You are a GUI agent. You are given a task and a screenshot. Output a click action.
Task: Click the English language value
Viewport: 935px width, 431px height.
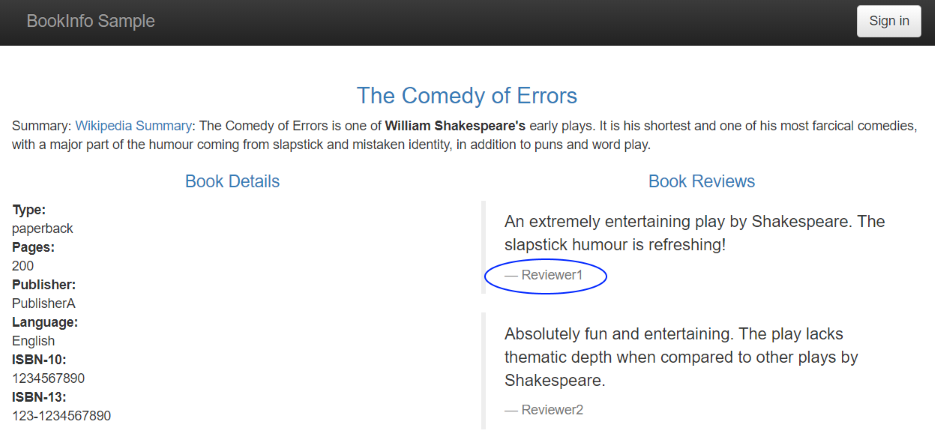click(x=33, y=341)
